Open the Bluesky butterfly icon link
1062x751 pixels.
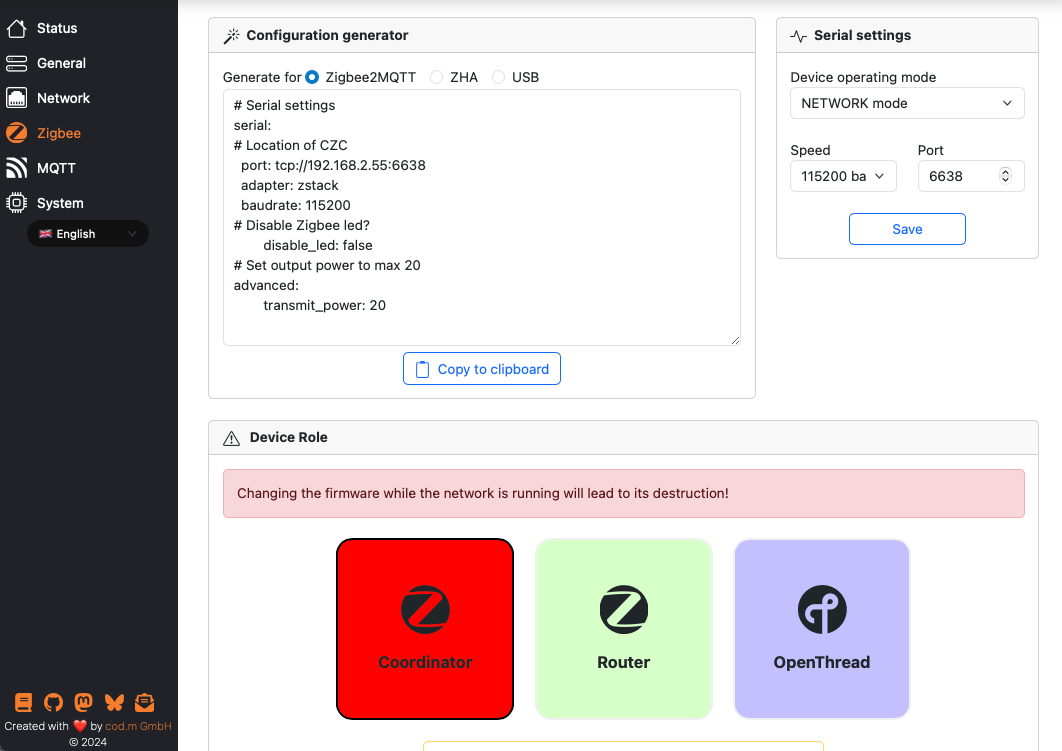(115, 703)
